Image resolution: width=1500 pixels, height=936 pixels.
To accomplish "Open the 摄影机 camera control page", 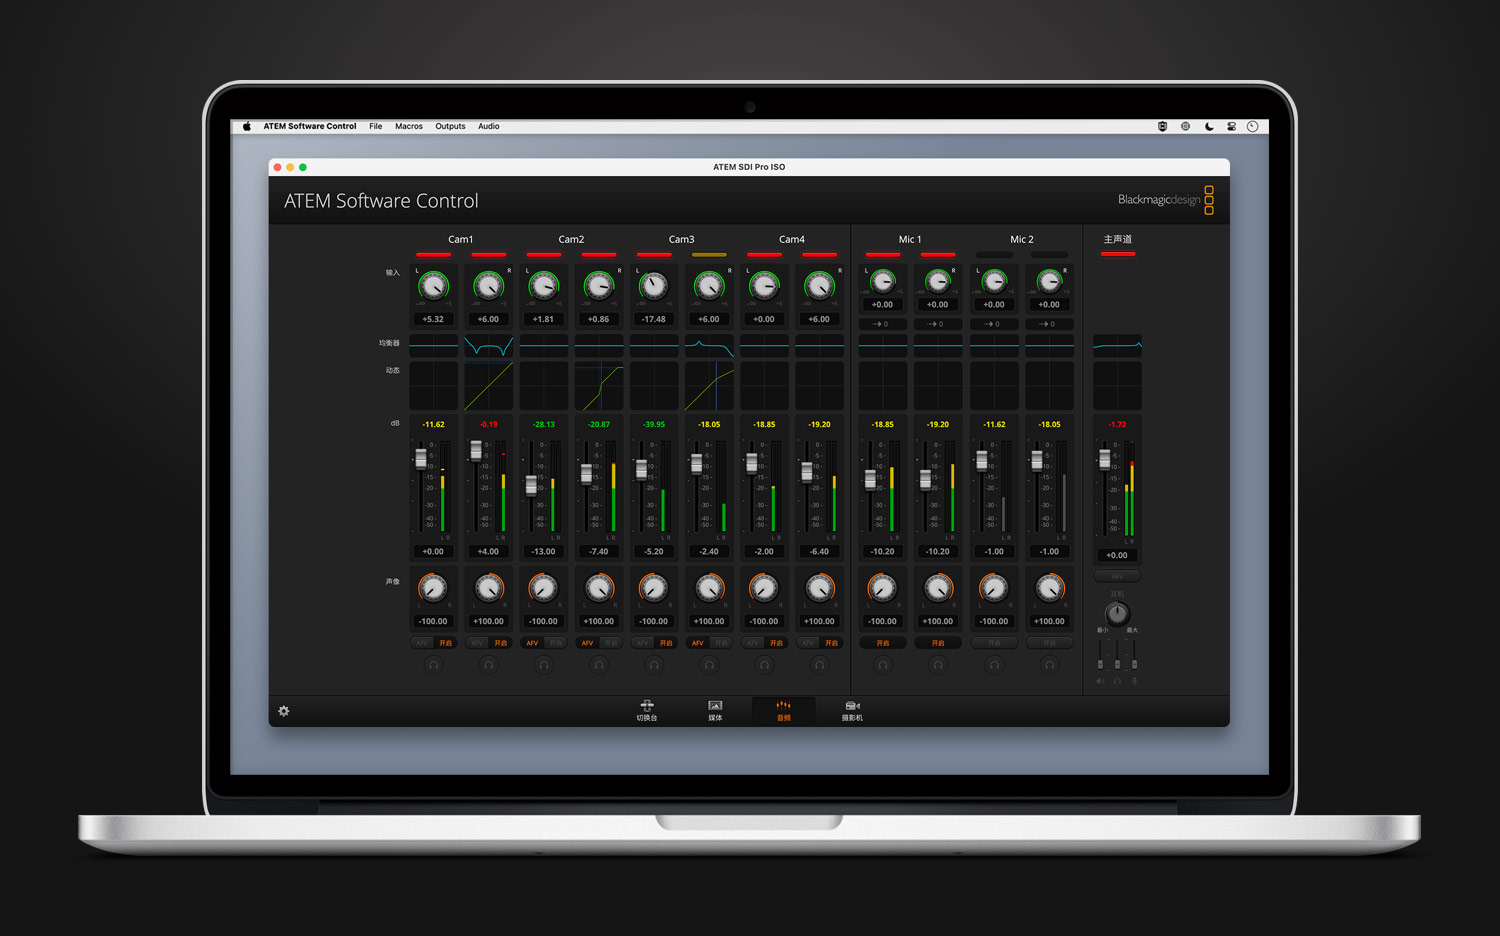I will click(852, 712).
